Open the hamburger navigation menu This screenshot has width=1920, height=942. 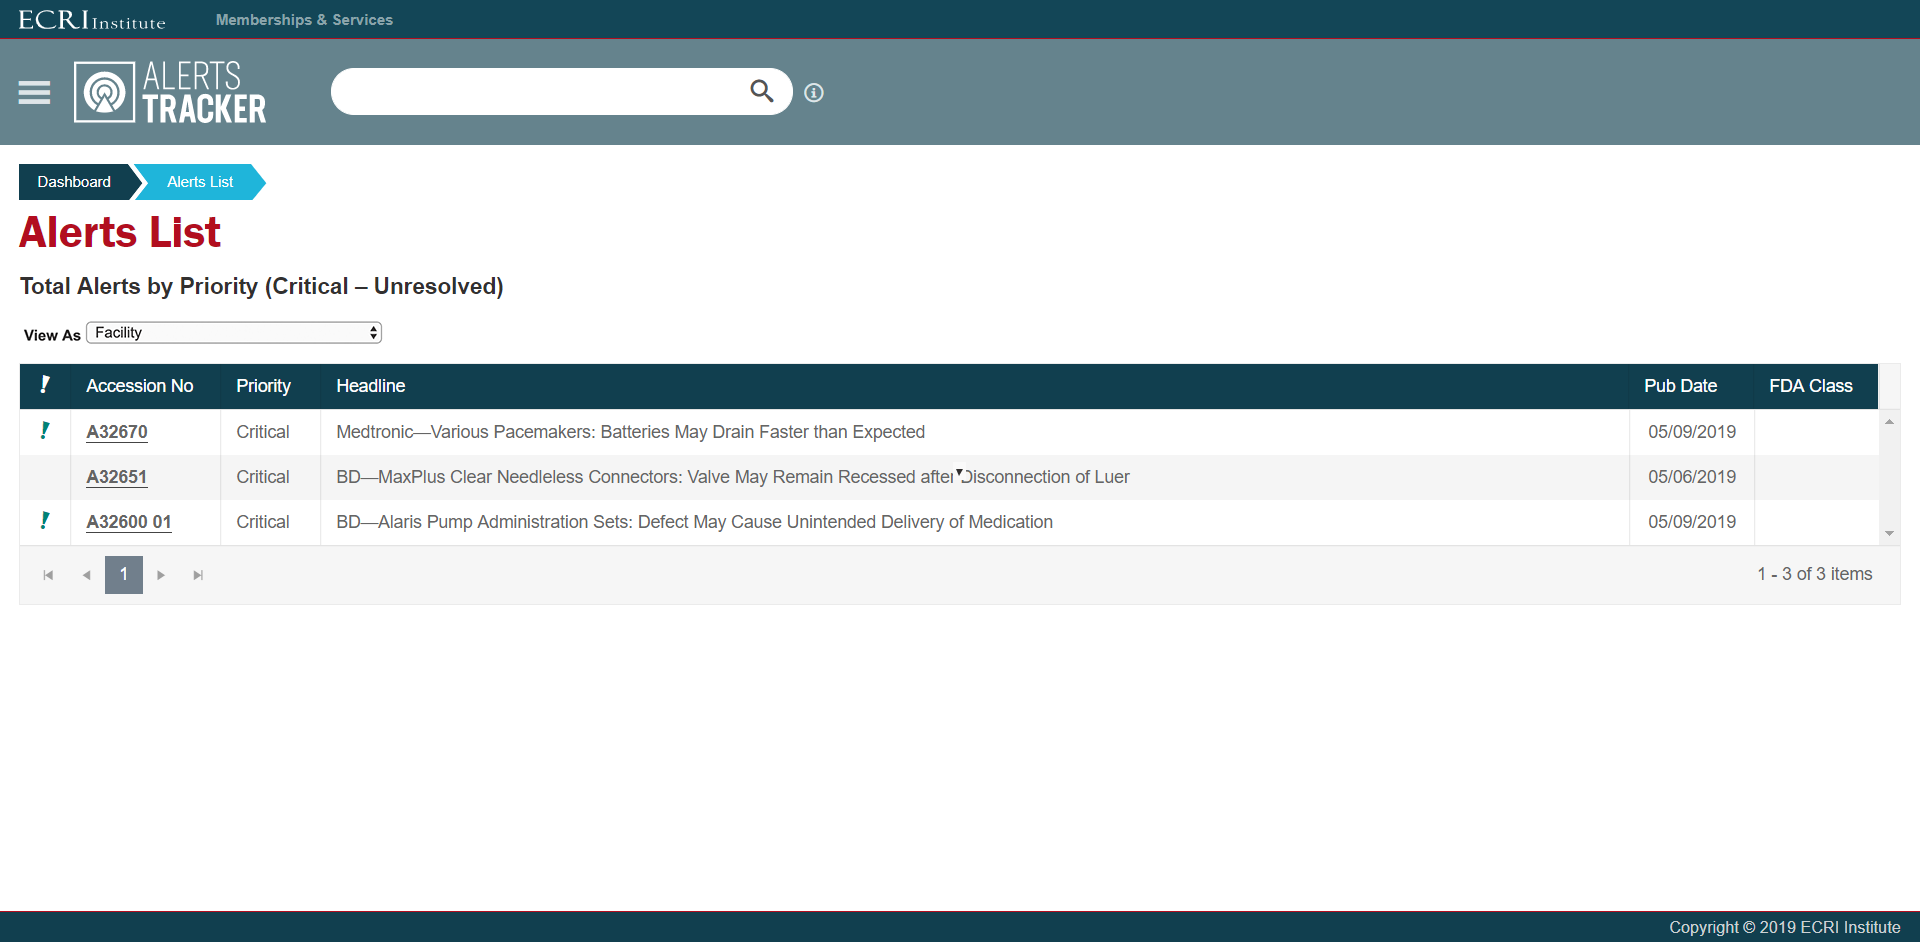(34, 92)
